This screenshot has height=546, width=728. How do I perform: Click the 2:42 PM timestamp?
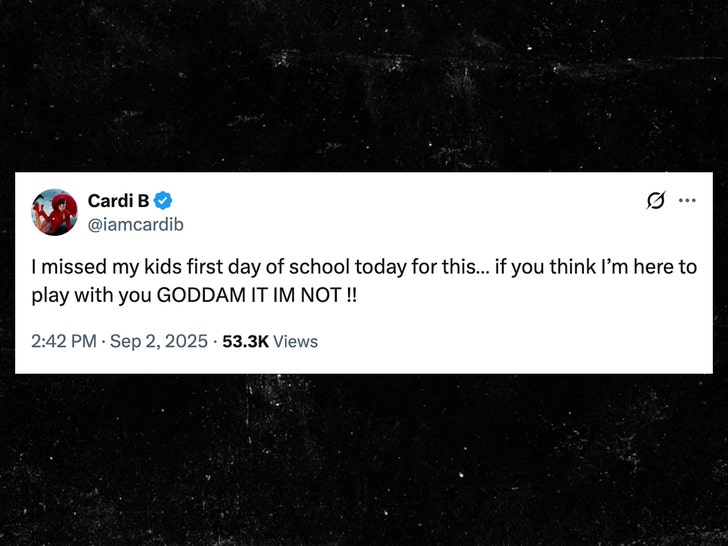coord(63,342)
